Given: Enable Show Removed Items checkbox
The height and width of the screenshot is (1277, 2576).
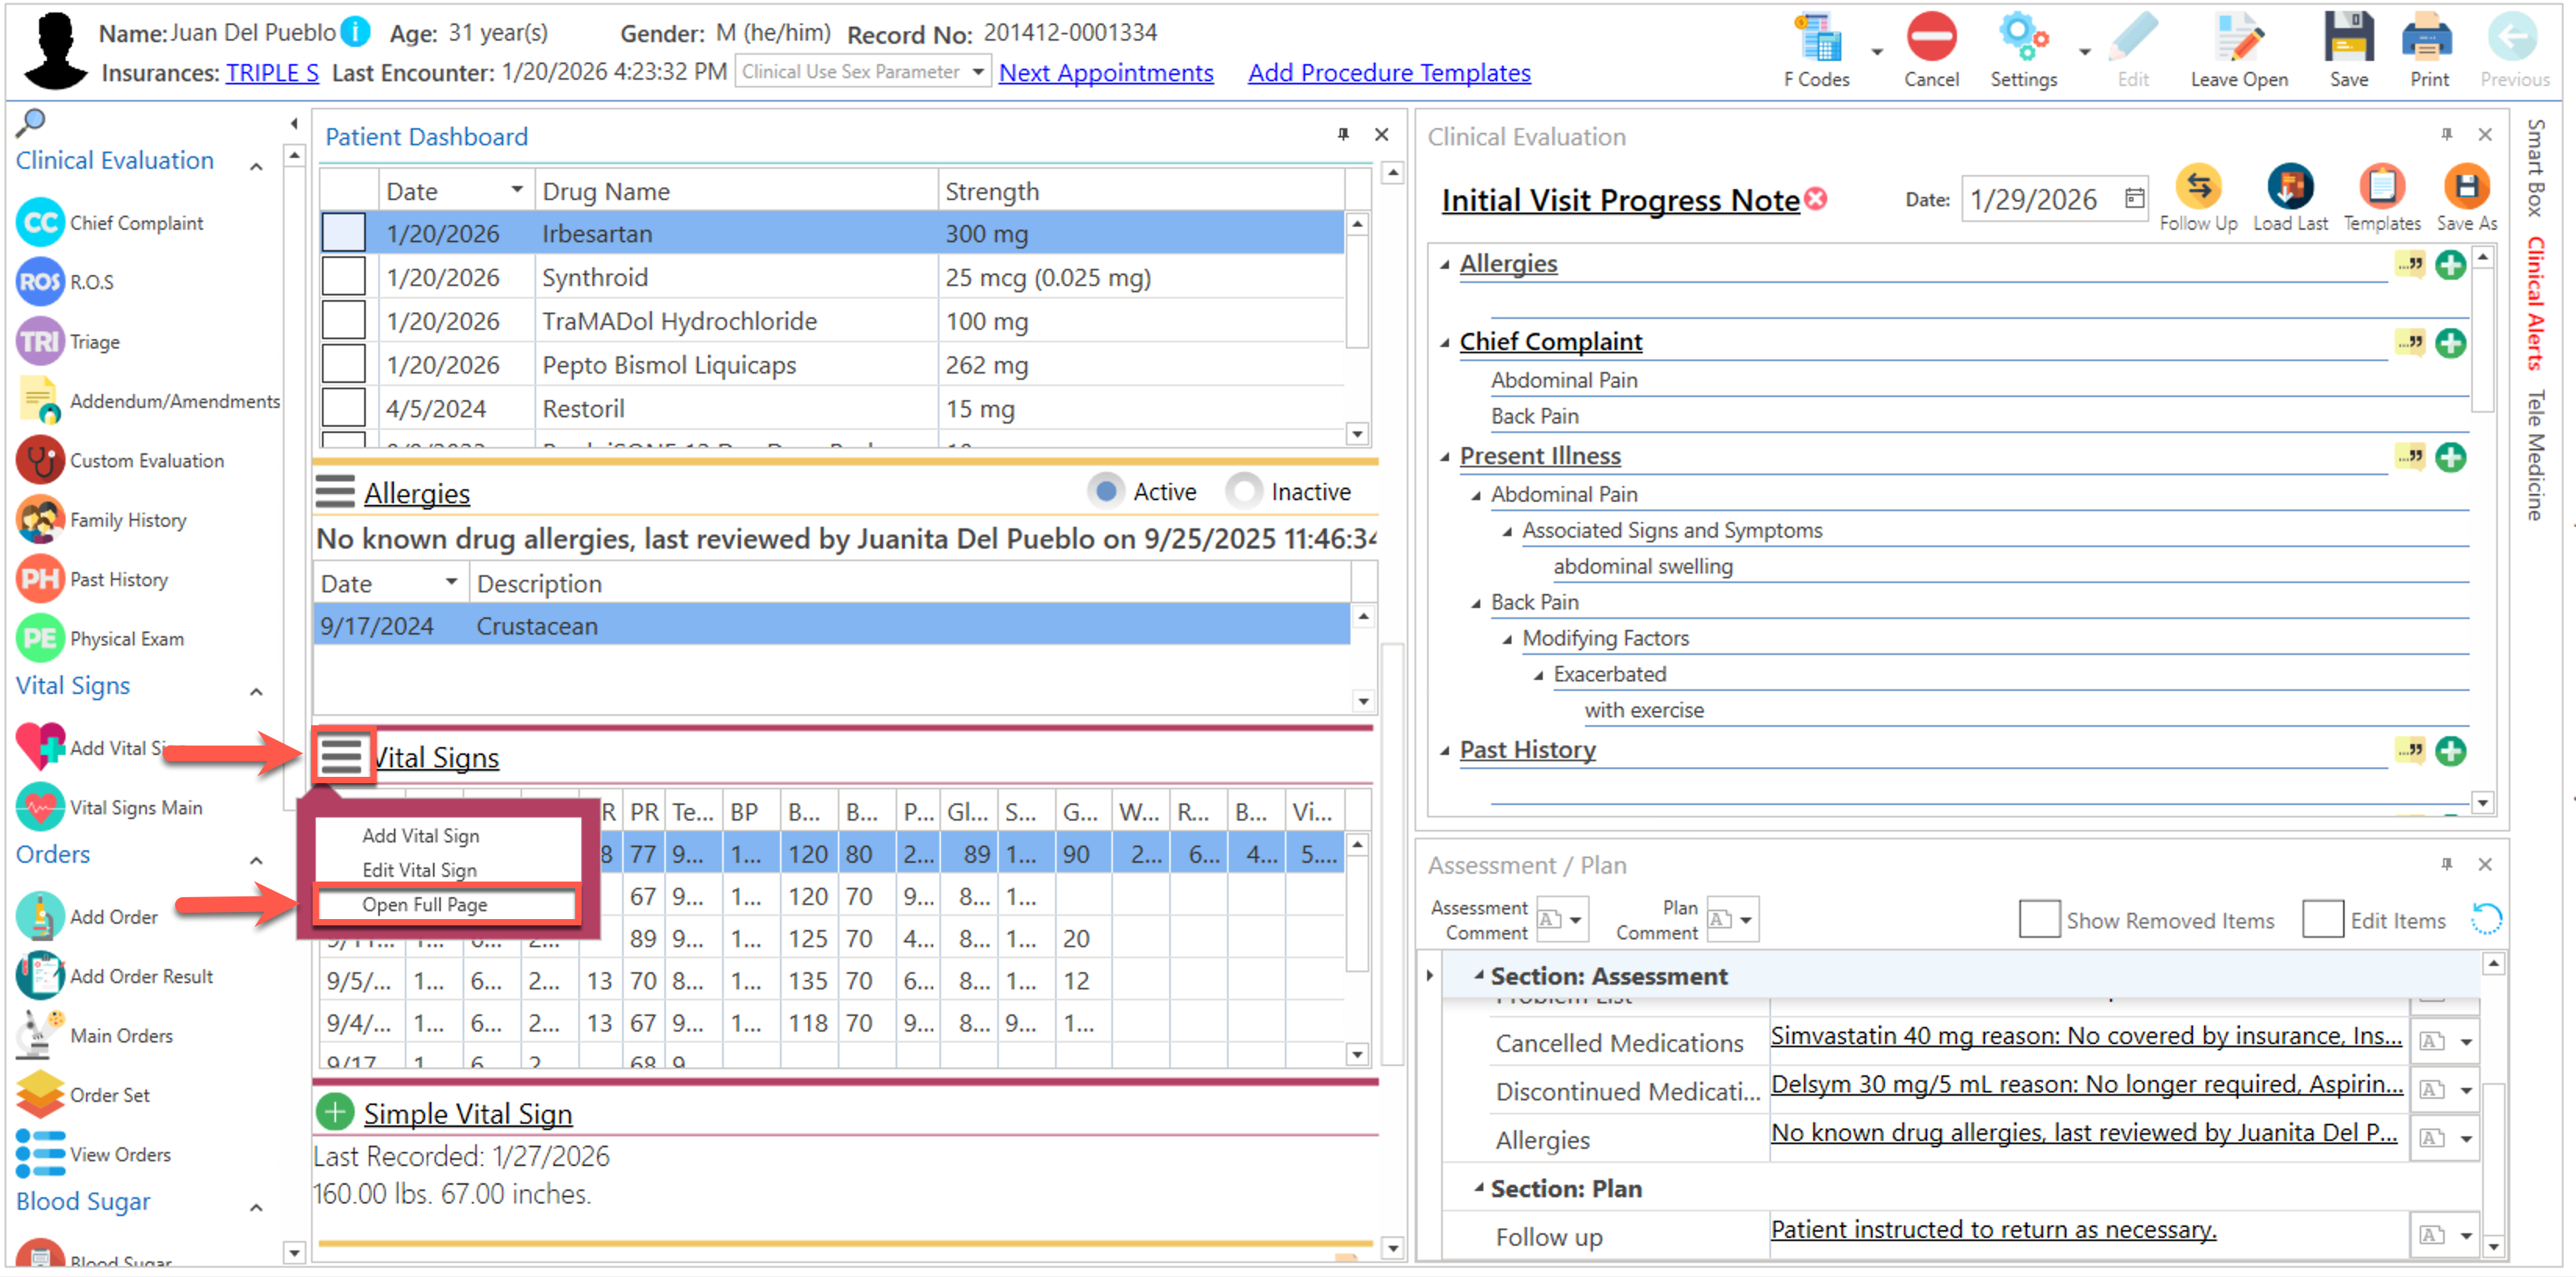Looking at the screenshot, I should coord(2038,919).
